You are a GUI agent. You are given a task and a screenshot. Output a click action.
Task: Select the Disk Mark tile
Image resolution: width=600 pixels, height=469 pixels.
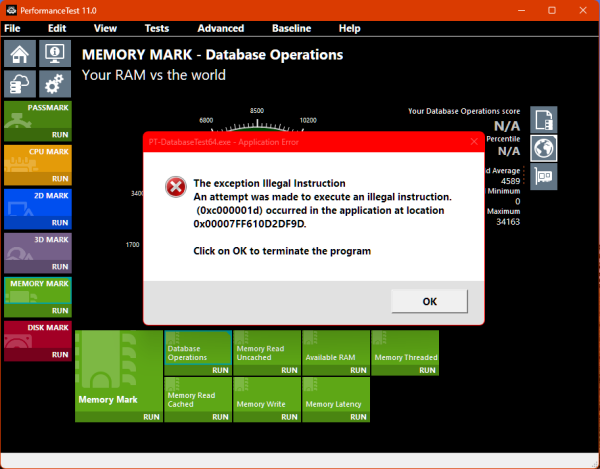pyautogui.click(x=38, y=335)
